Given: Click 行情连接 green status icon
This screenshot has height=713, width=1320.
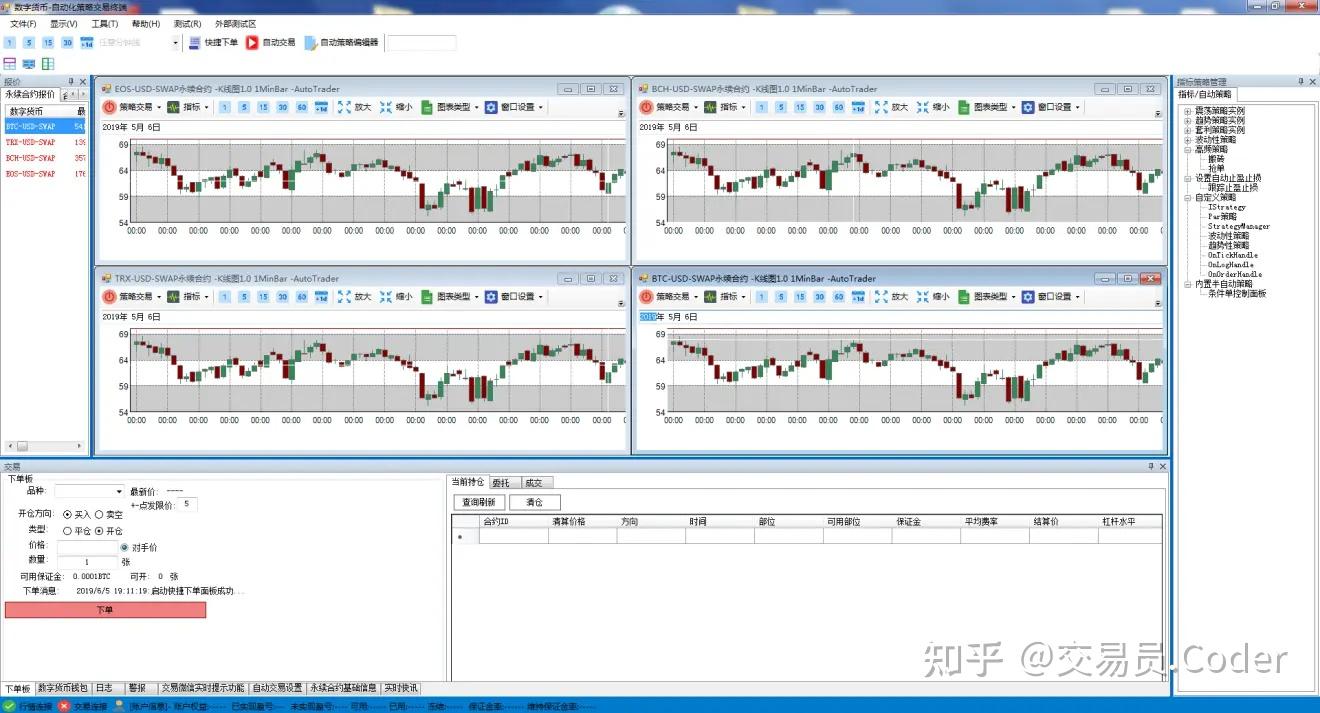Looking at the screenshot, I should pyautogui.click(x=10, y=706).
